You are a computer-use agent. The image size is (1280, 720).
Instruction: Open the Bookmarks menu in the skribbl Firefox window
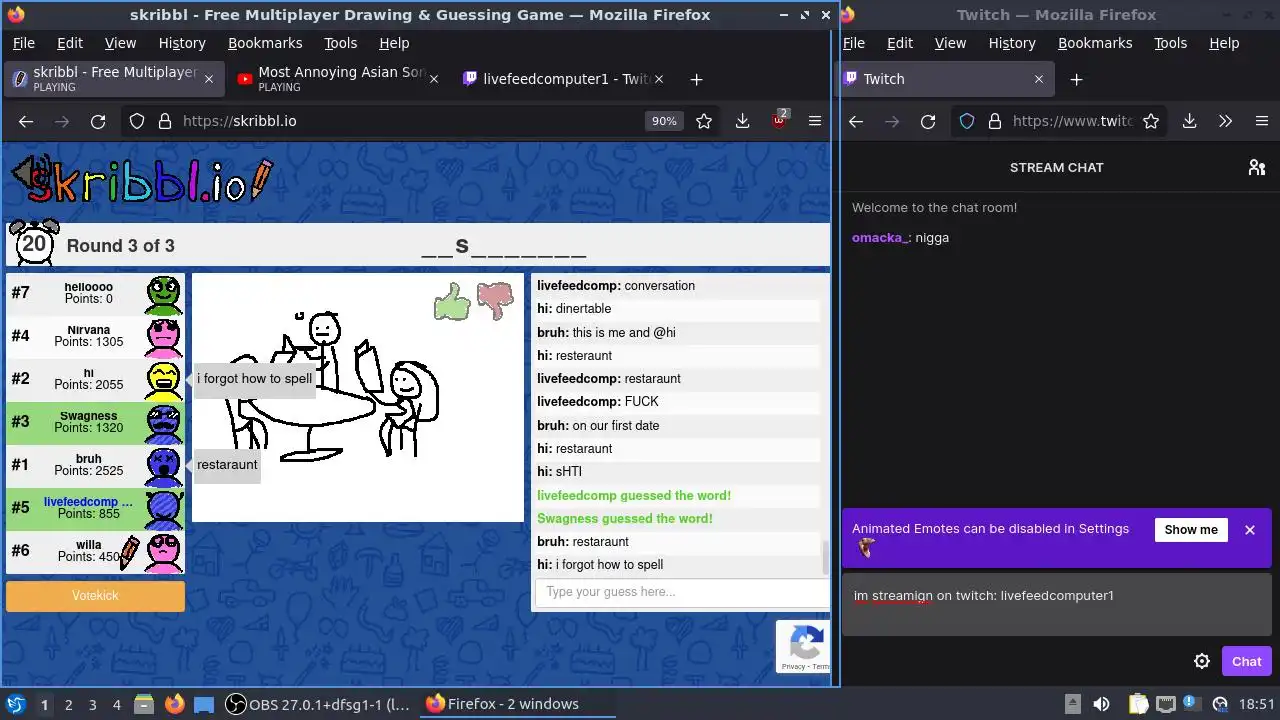(x=265, y=43)
